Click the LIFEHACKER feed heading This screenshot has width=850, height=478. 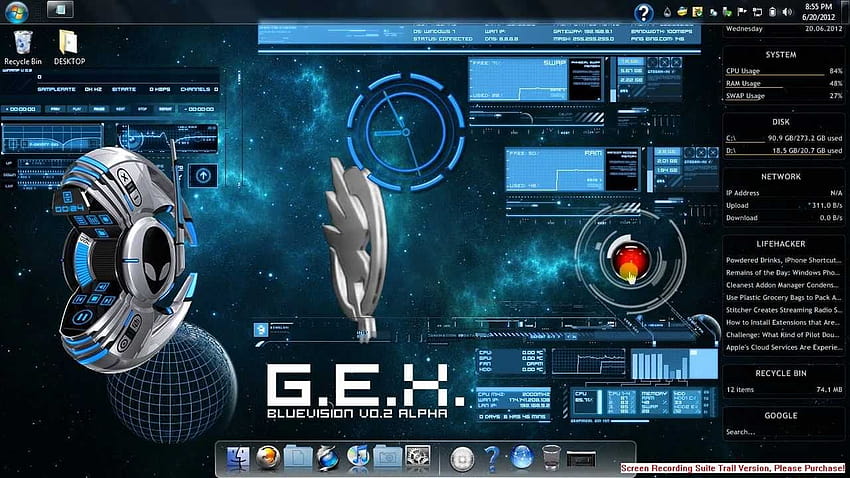click(x=781, y=244)
